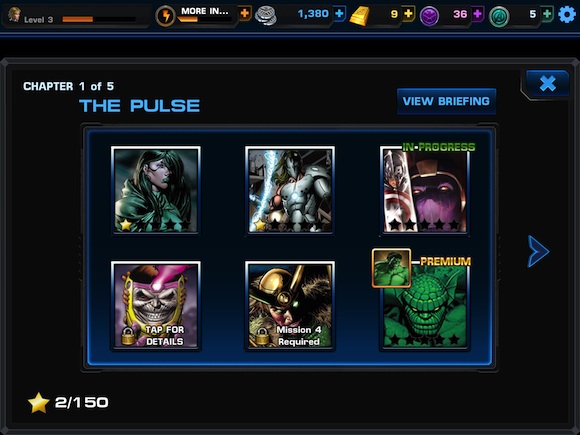580x435 pixels.
Task: Refill energy with orange plus button
Action: click(245, 14)
